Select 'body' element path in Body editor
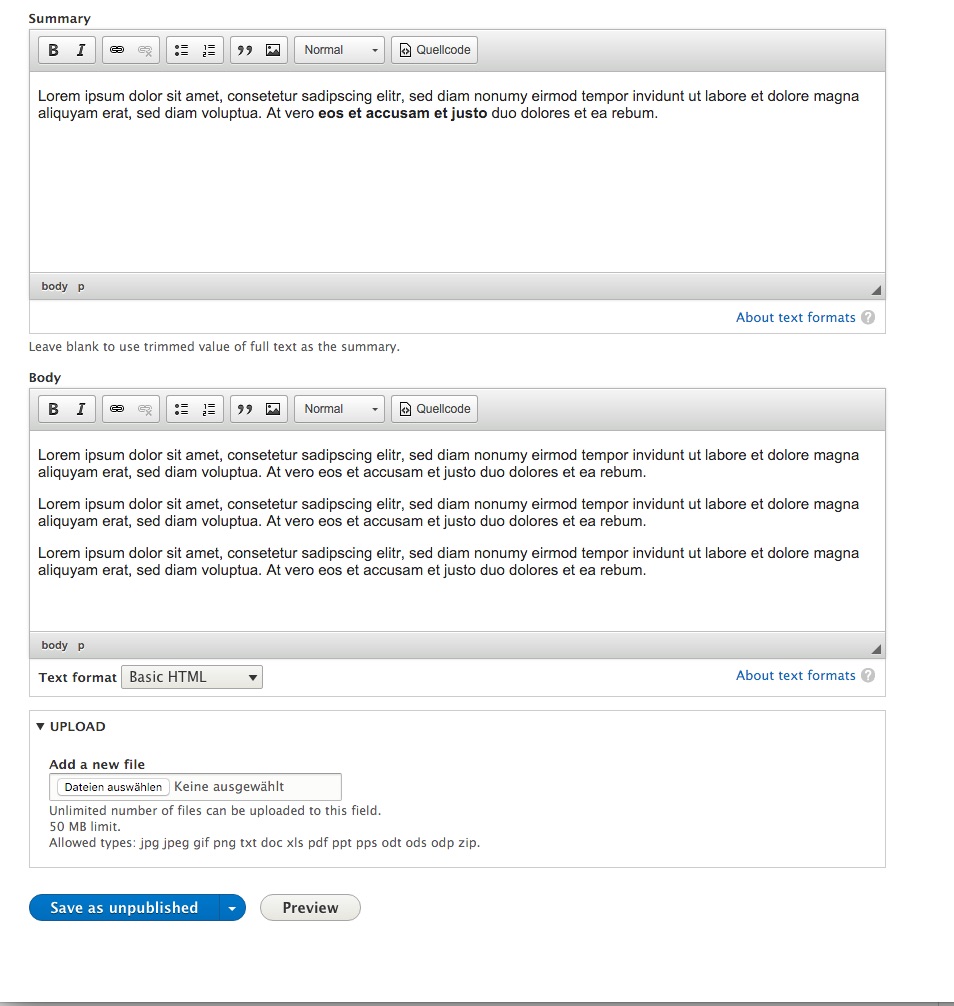The width and height of the screenshot is (954, 1006). [55, 645]
